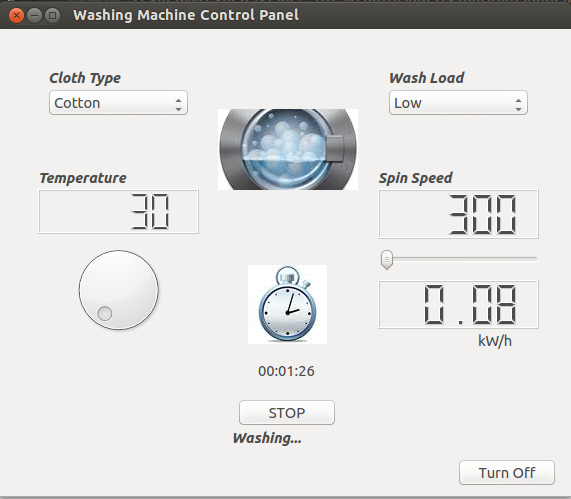Click the Washing... status text
The image size is (571, 499).
[x=267, y=438]
